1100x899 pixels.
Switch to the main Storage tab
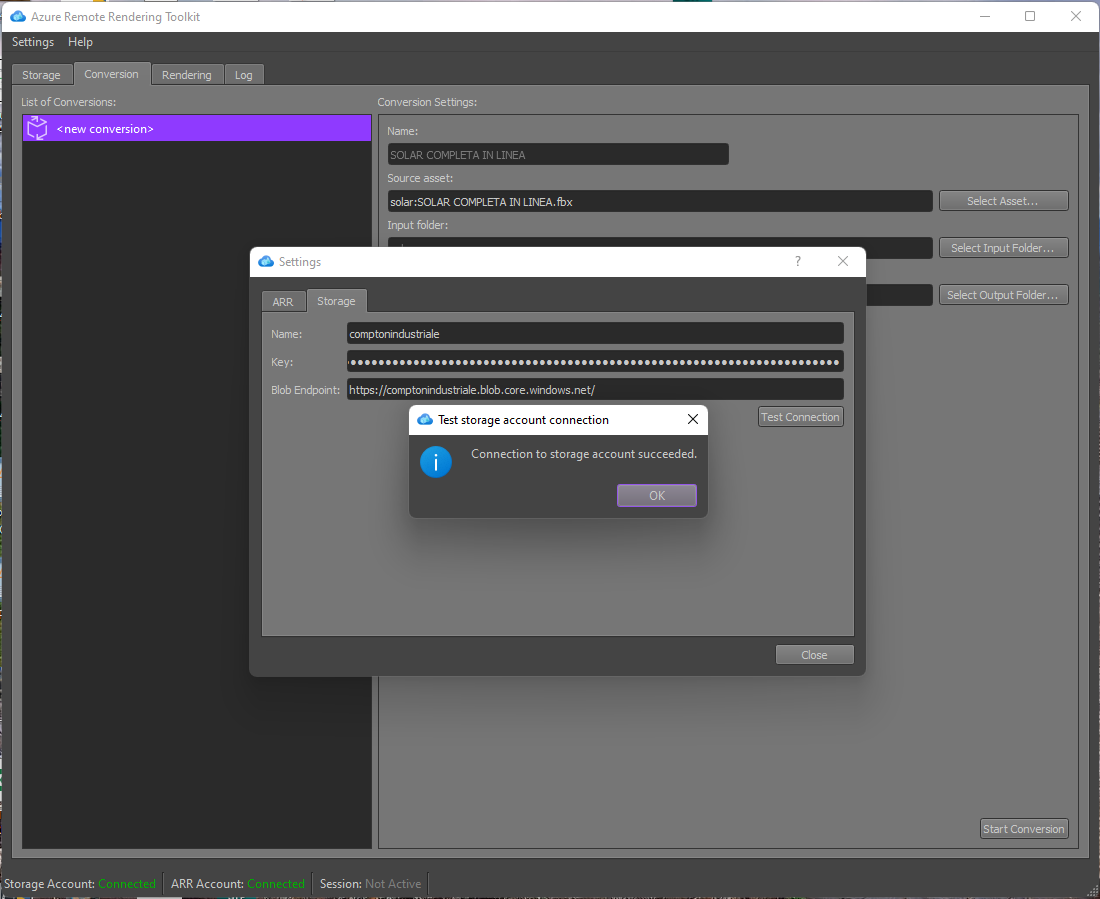point(41,74)
